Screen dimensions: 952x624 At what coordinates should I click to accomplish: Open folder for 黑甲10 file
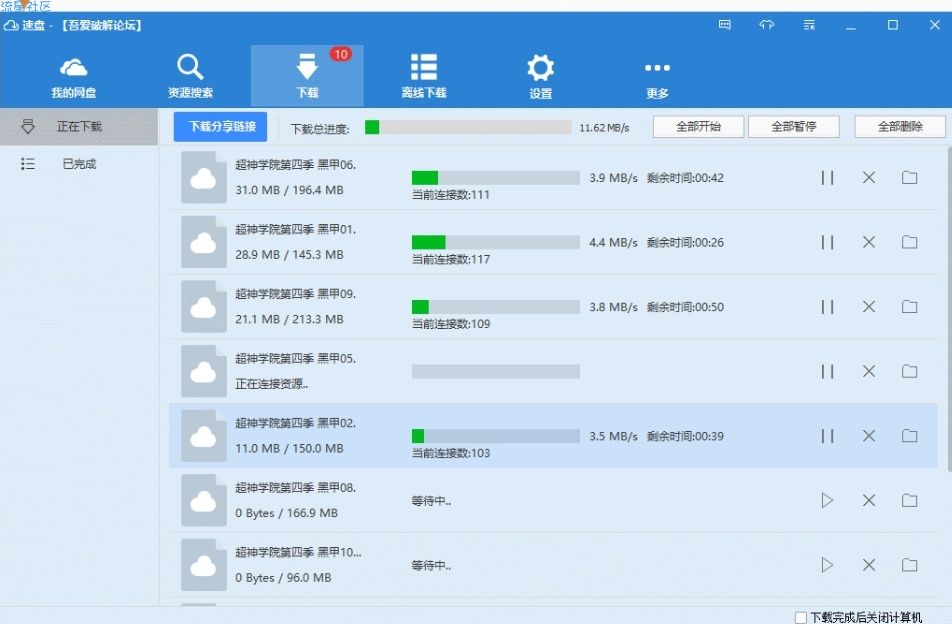click(910, 565)
